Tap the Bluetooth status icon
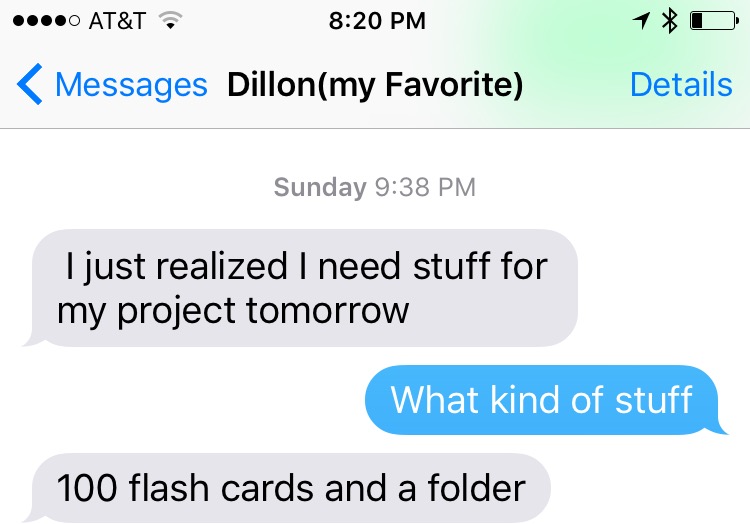Viewport: 750px width, 524px height. click(x=670, y=21)
